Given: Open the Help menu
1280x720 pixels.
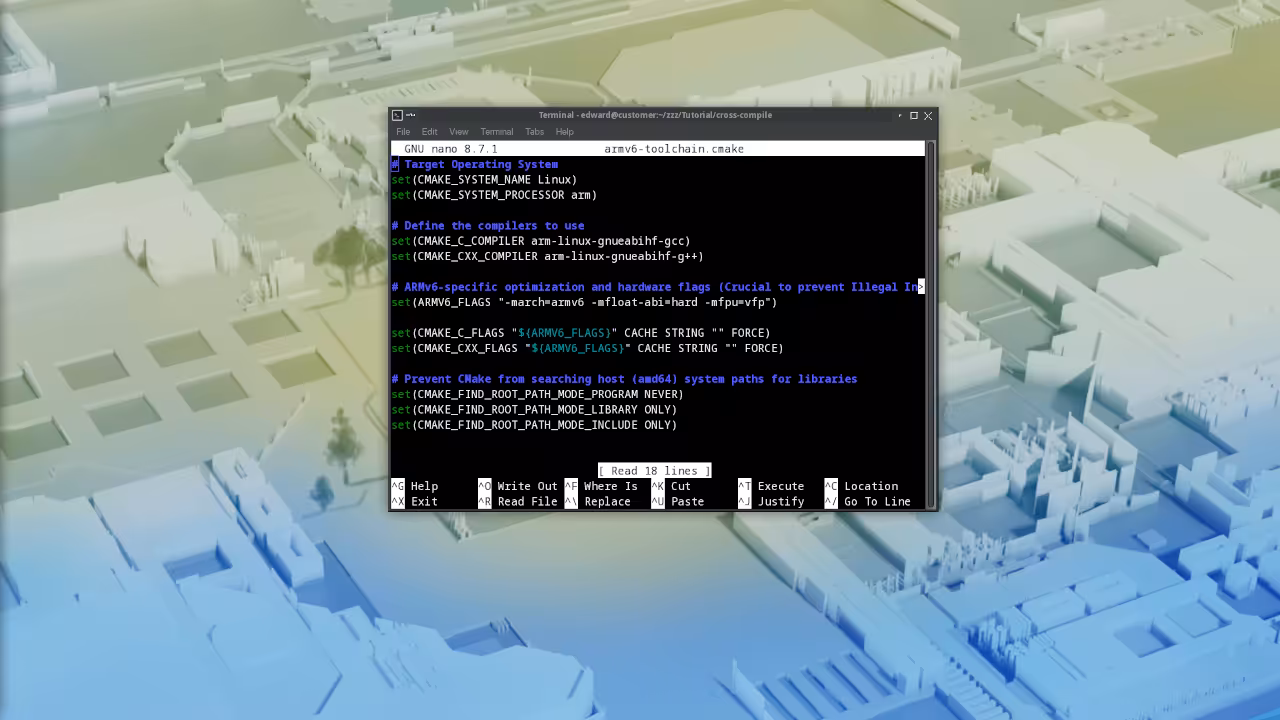Looking at the screenshot, I should coord(564,132).
